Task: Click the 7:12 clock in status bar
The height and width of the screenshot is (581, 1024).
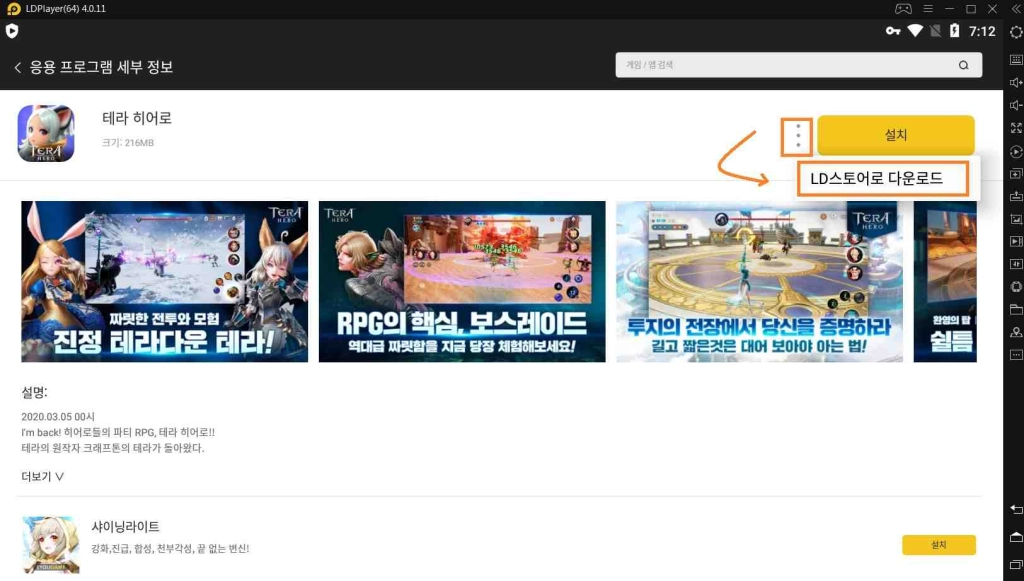Action: (x=982, y=31)
